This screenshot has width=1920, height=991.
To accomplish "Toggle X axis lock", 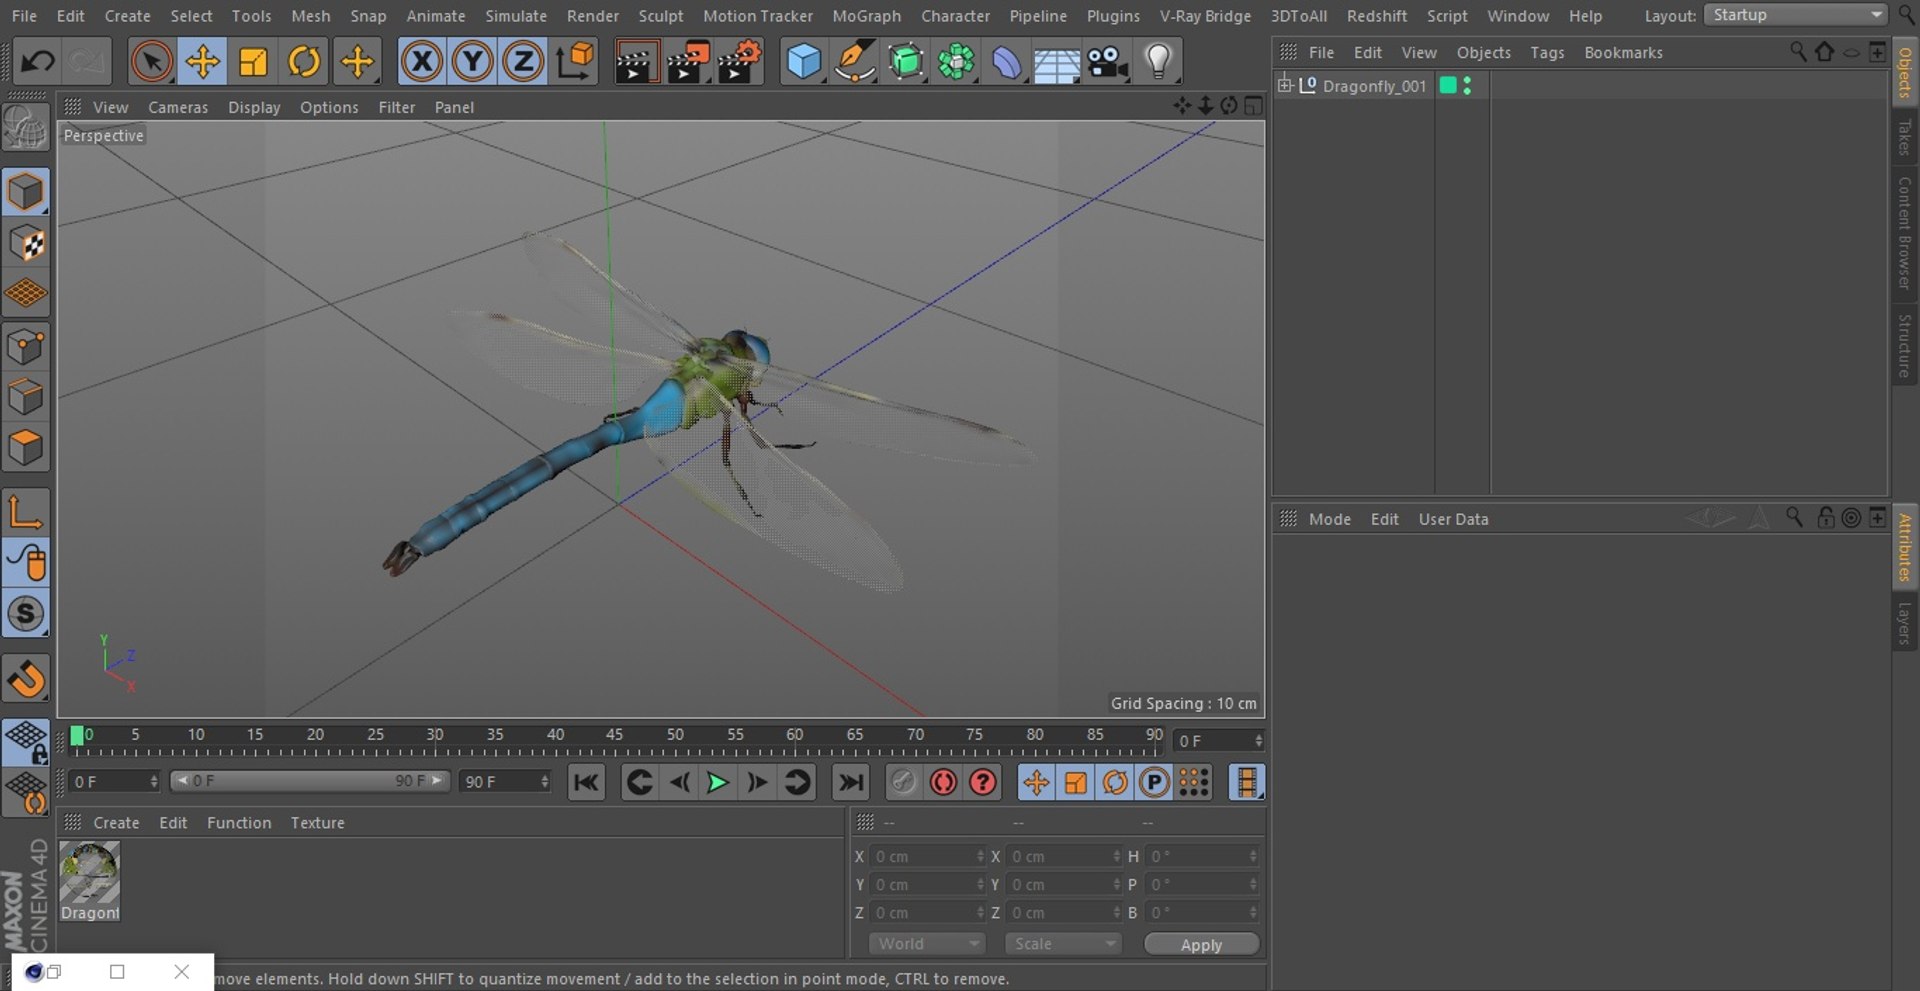I will [422, 62].
